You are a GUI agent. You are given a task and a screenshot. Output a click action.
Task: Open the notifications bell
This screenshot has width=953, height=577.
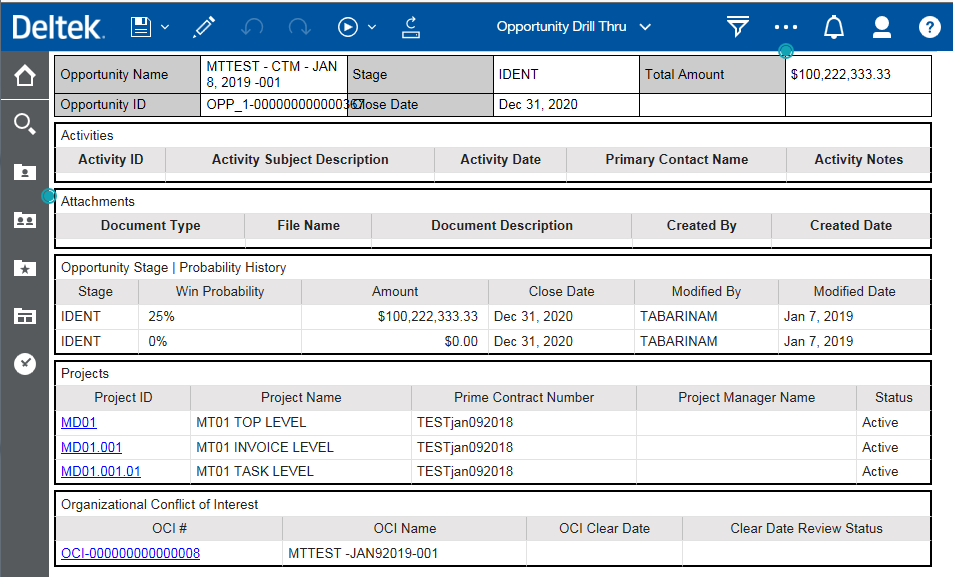click(x=834, y=27)
